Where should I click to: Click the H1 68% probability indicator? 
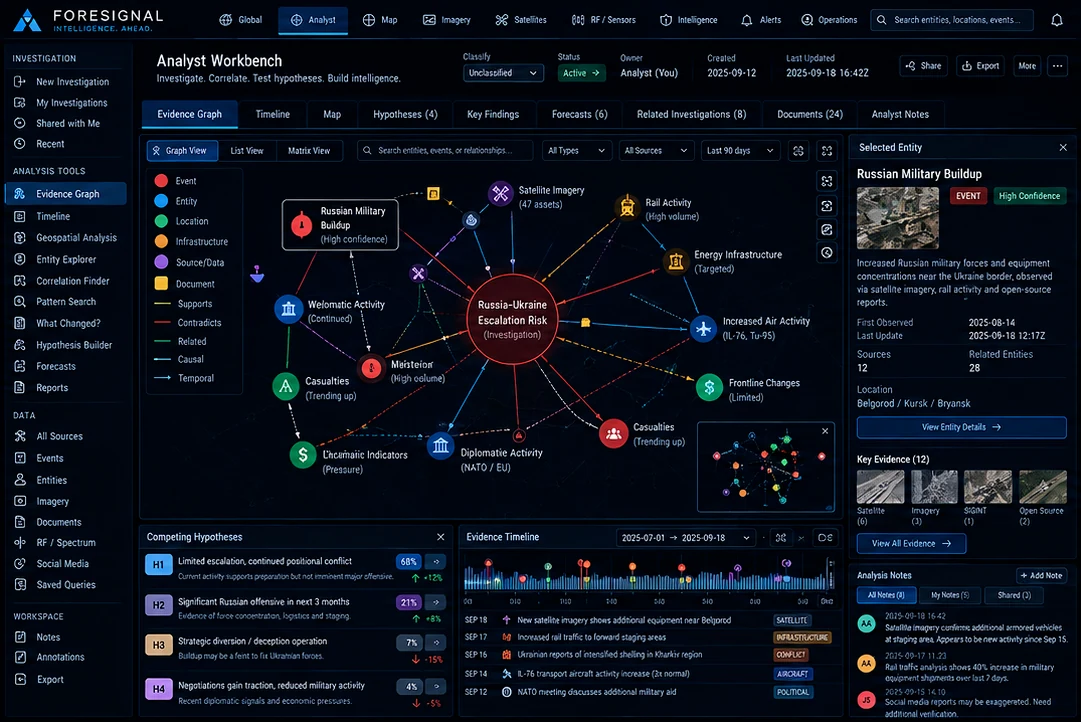pos(409,561)
